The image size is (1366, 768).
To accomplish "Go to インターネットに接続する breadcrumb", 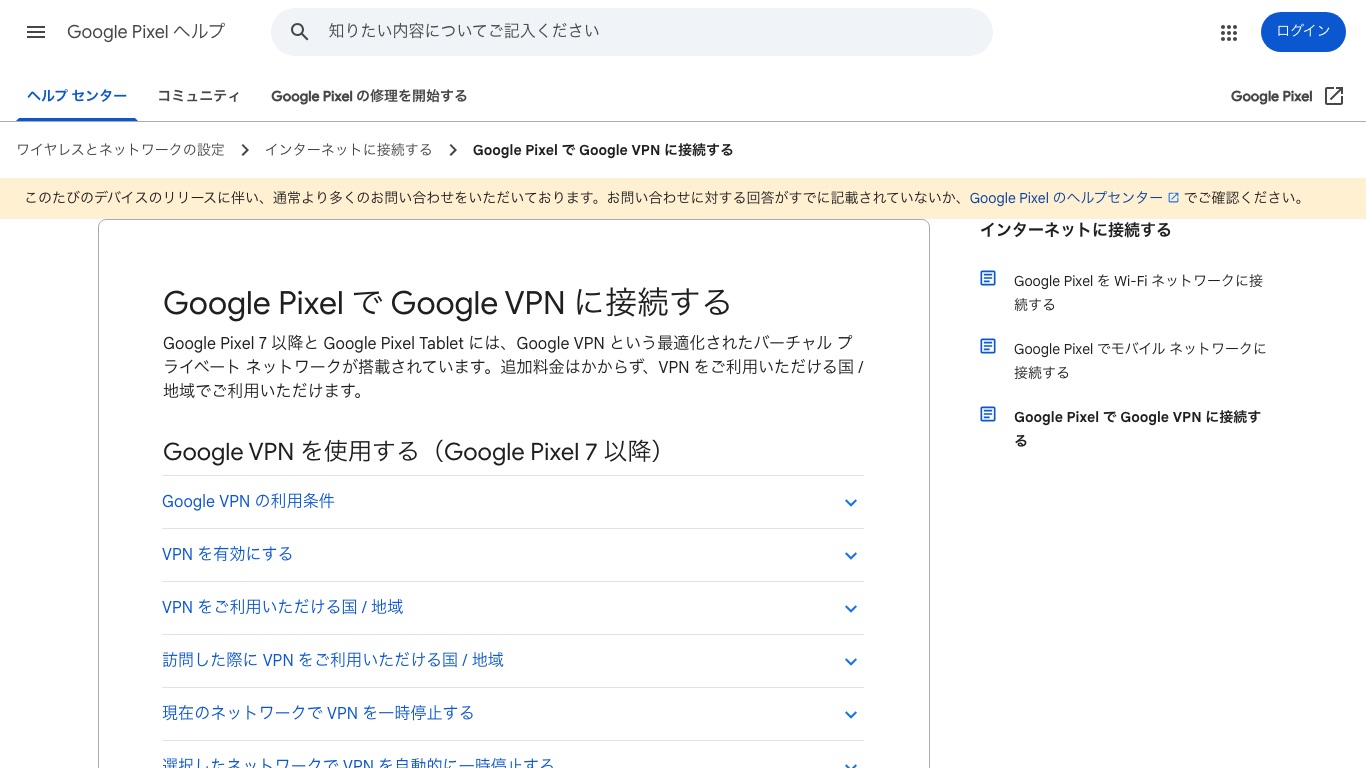I will pos(348,150).
